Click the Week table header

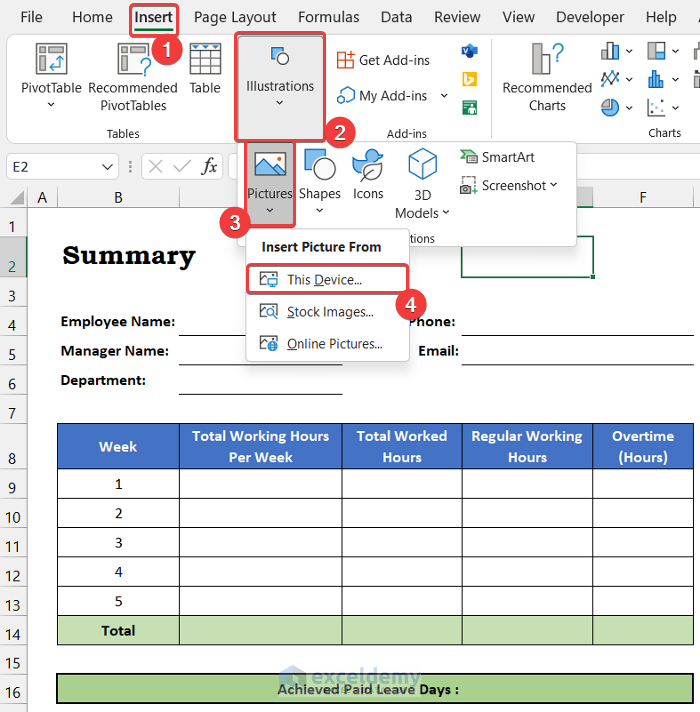click(118, 446)
